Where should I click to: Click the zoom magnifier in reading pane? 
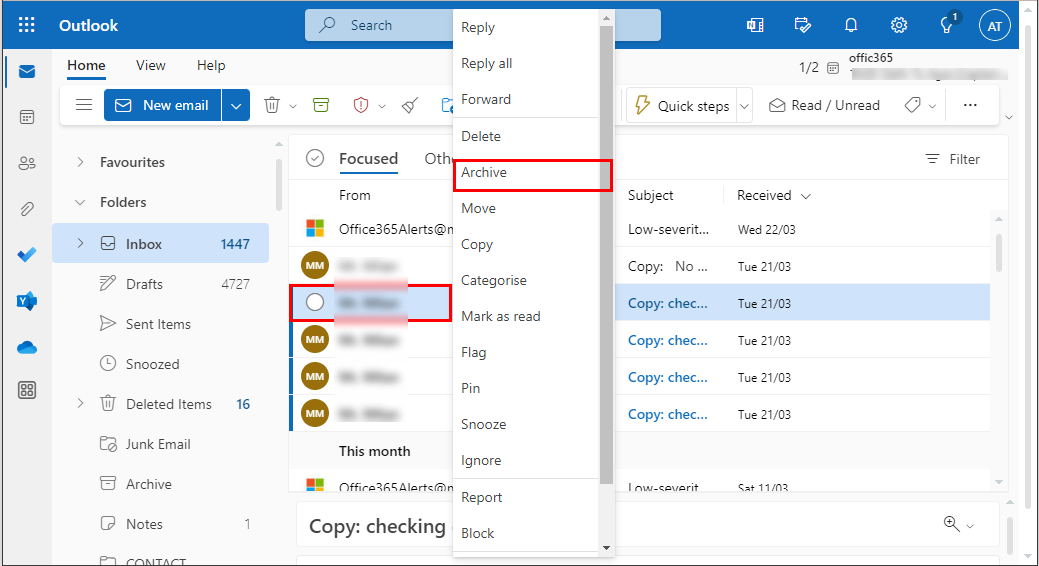tap(952, 523)
